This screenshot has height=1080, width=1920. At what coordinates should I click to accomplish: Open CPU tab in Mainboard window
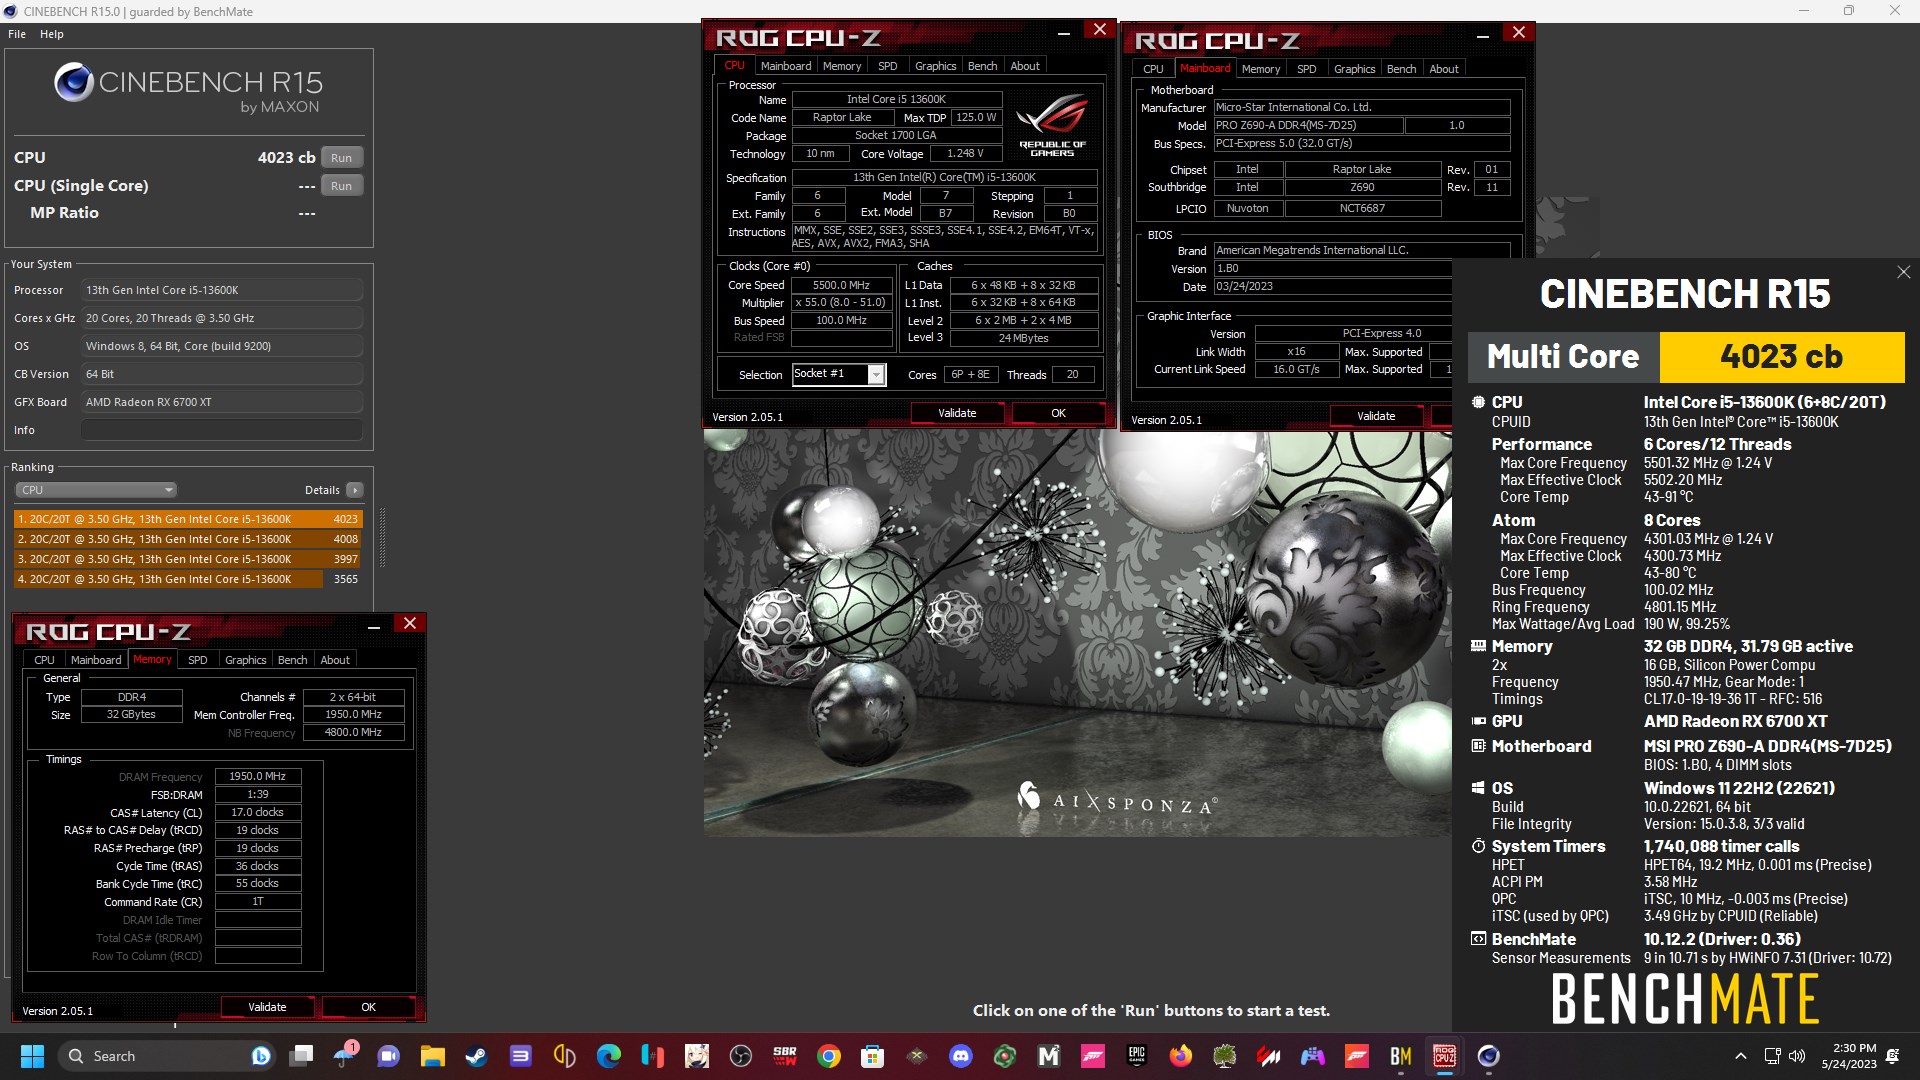(1153, 69)
